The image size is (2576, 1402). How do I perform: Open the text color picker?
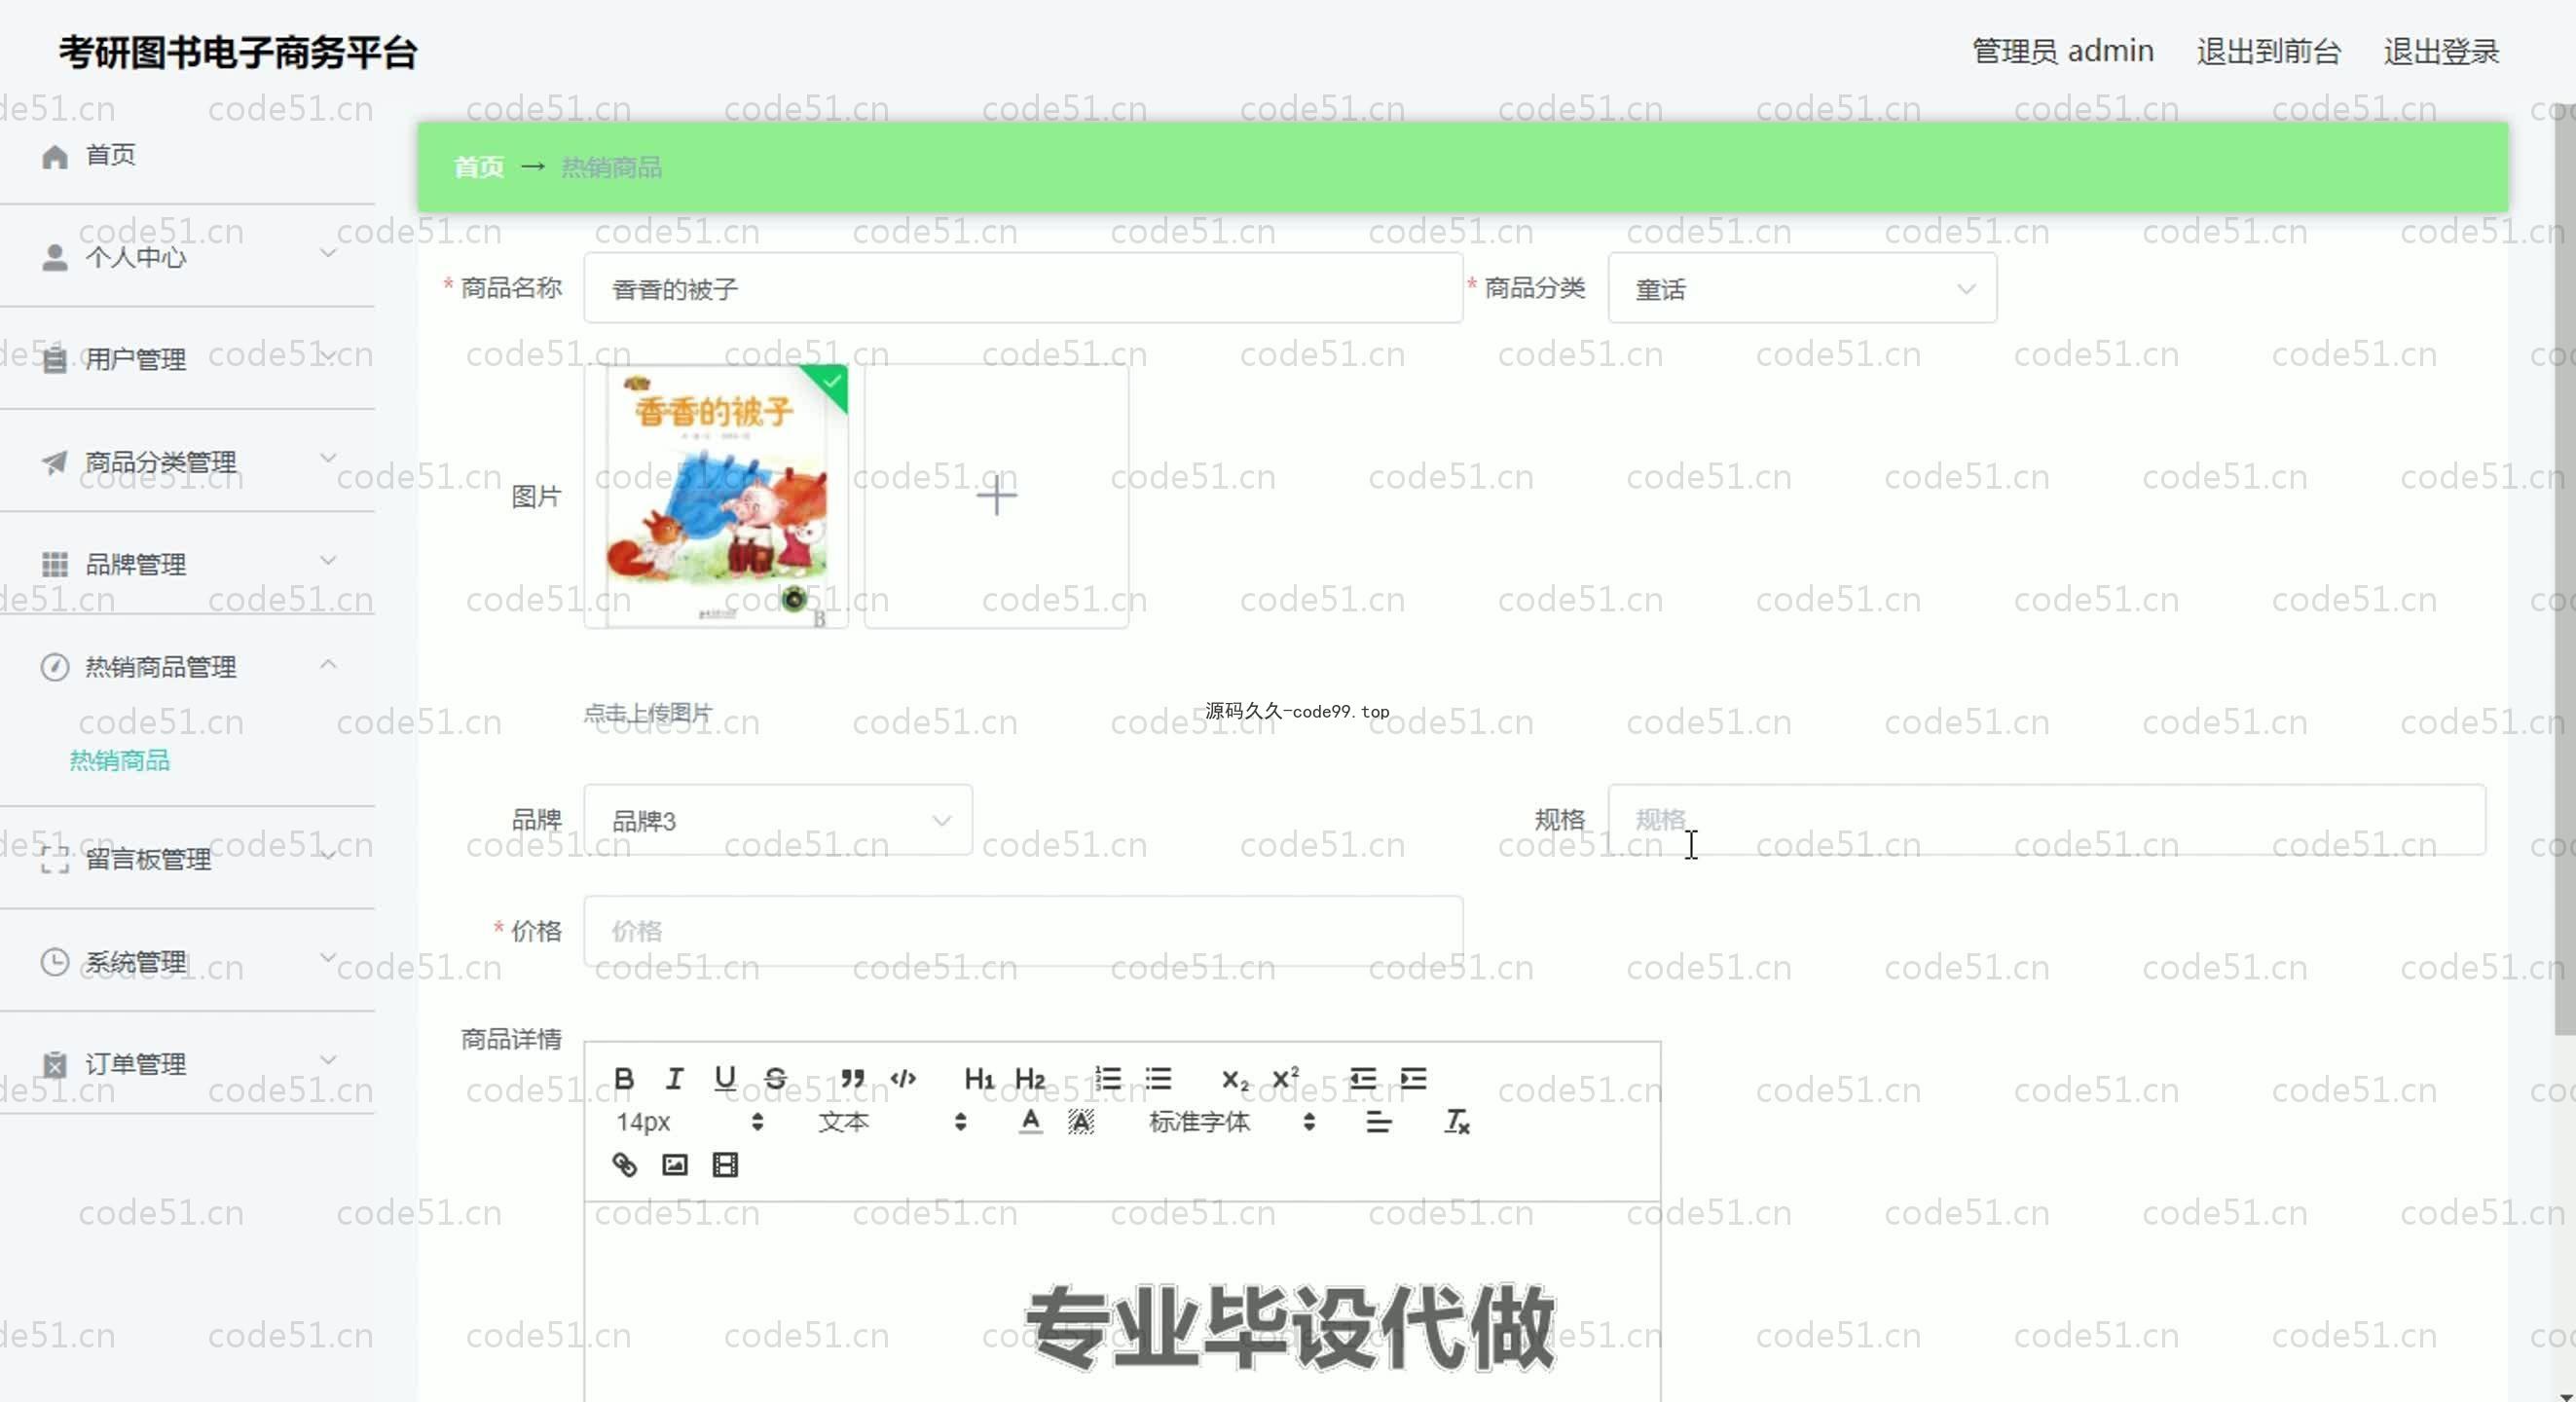pyautogui.click(x=1030, y=1122)
